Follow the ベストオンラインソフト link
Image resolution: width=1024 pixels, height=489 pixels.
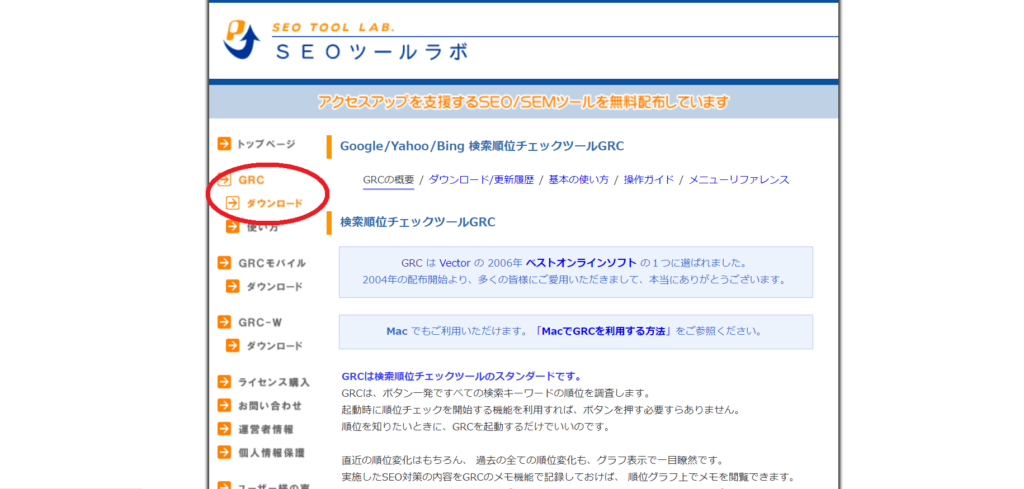tap(581, 263)
